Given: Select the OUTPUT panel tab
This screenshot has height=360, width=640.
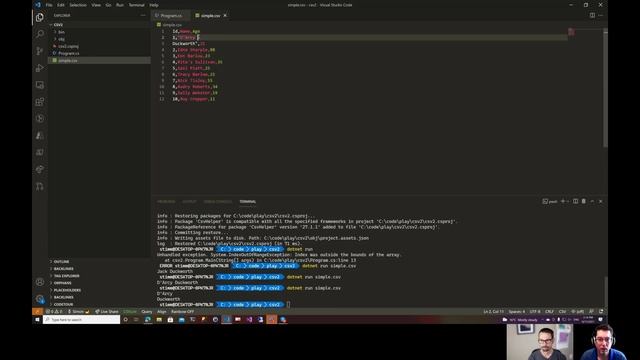Looking at the screenshot, I should 189,202.
